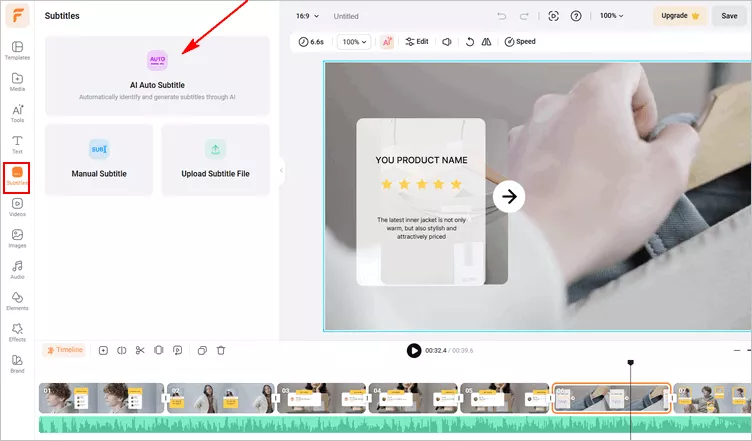Open the Videos sidebar panel

click(17, 207)
